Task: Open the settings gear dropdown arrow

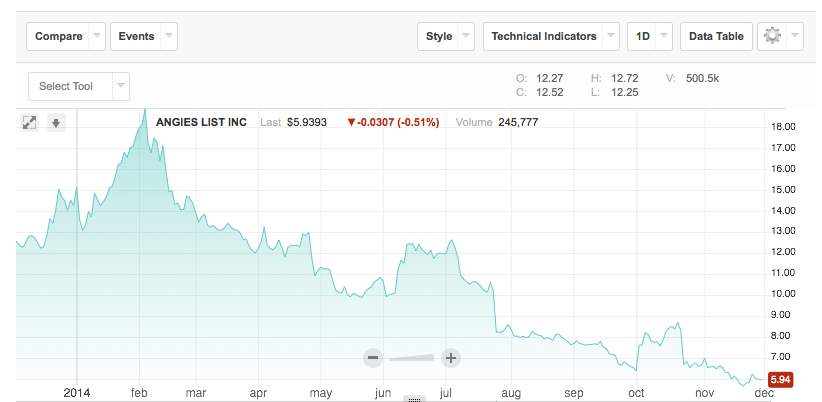Action: 795,36
